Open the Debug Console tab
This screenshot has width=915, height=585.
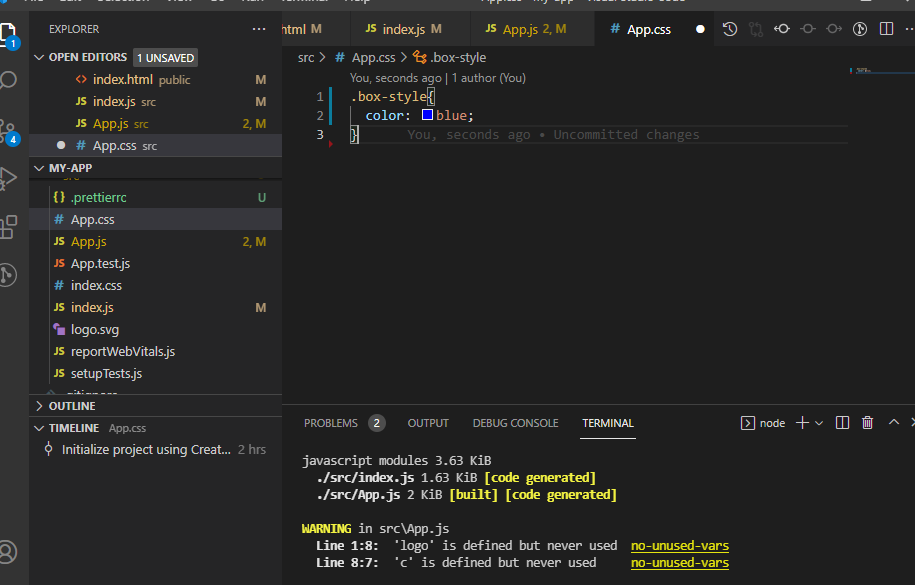tap(515, 423)
